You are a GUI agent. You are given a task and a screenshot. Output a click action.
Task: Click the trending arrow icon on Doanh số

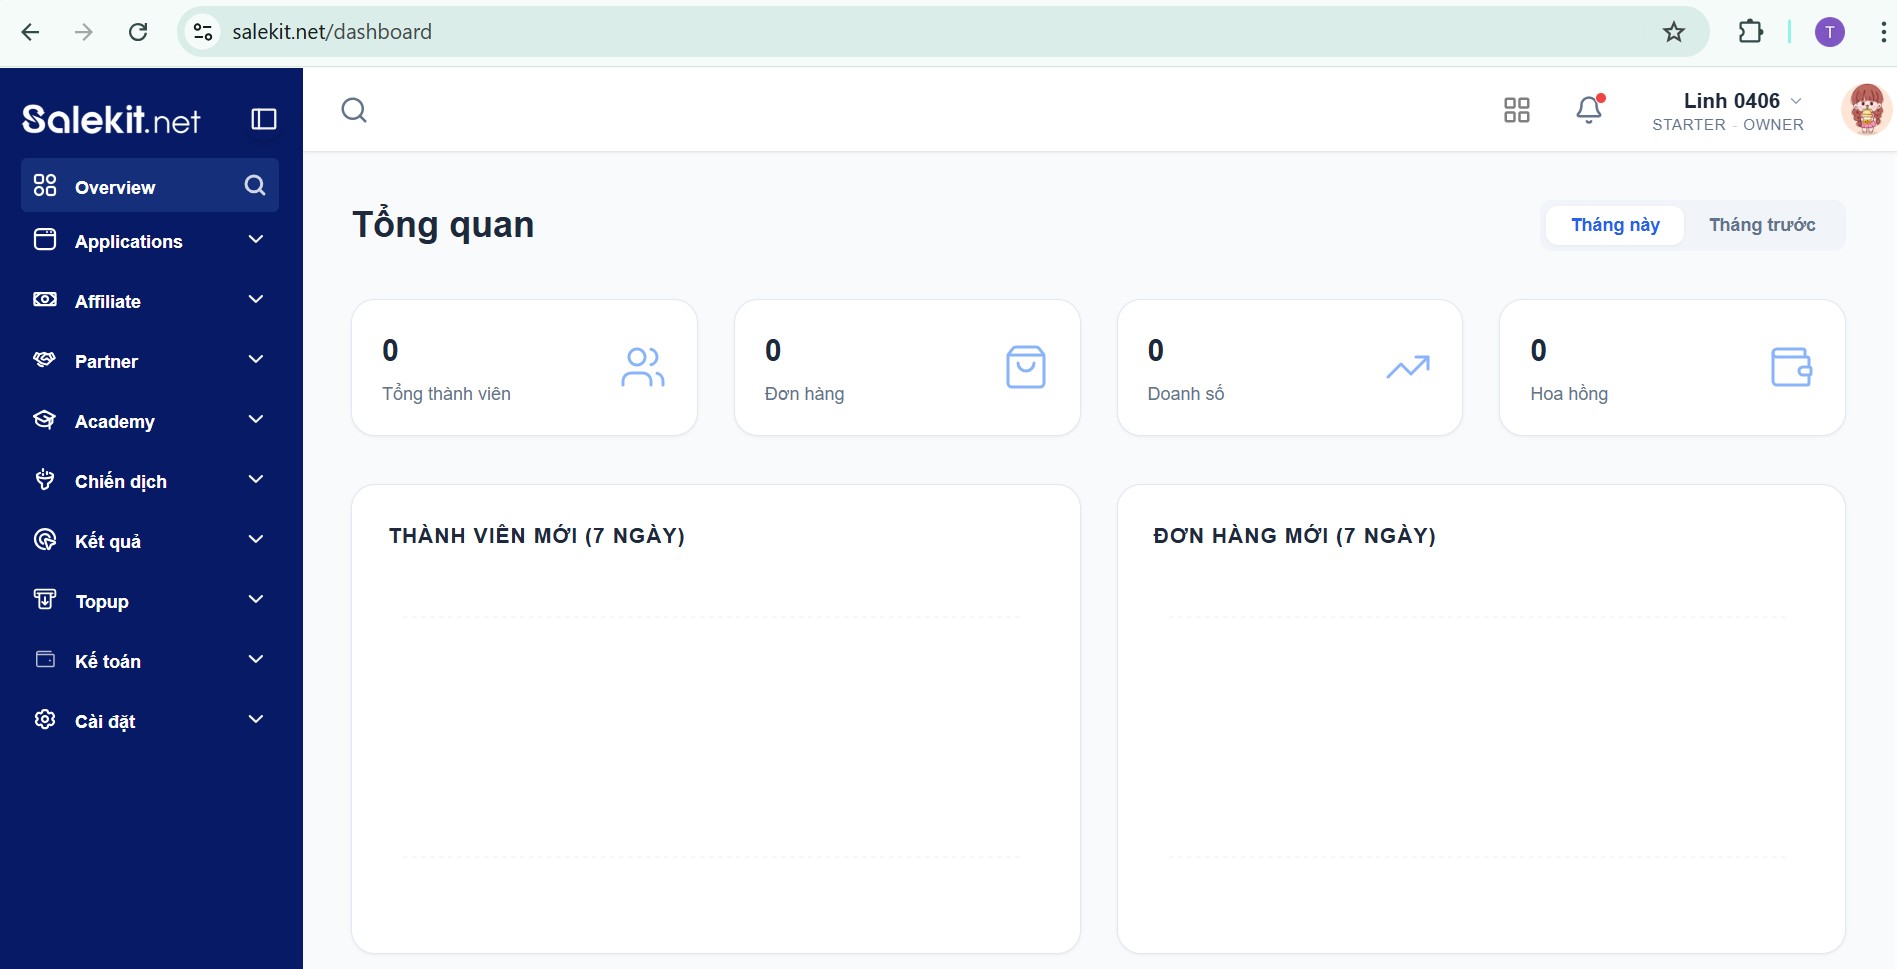(x=1408, y=367)
